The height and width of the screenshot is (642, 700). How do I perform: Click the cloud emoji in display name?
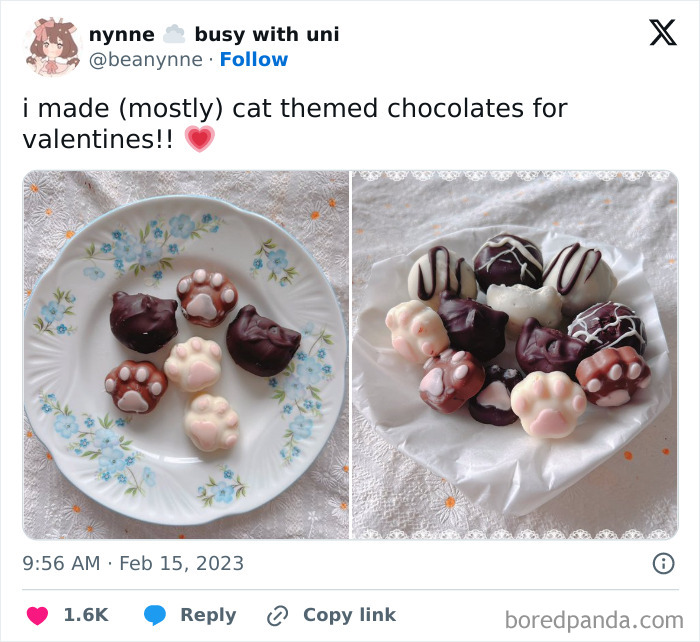174,34
